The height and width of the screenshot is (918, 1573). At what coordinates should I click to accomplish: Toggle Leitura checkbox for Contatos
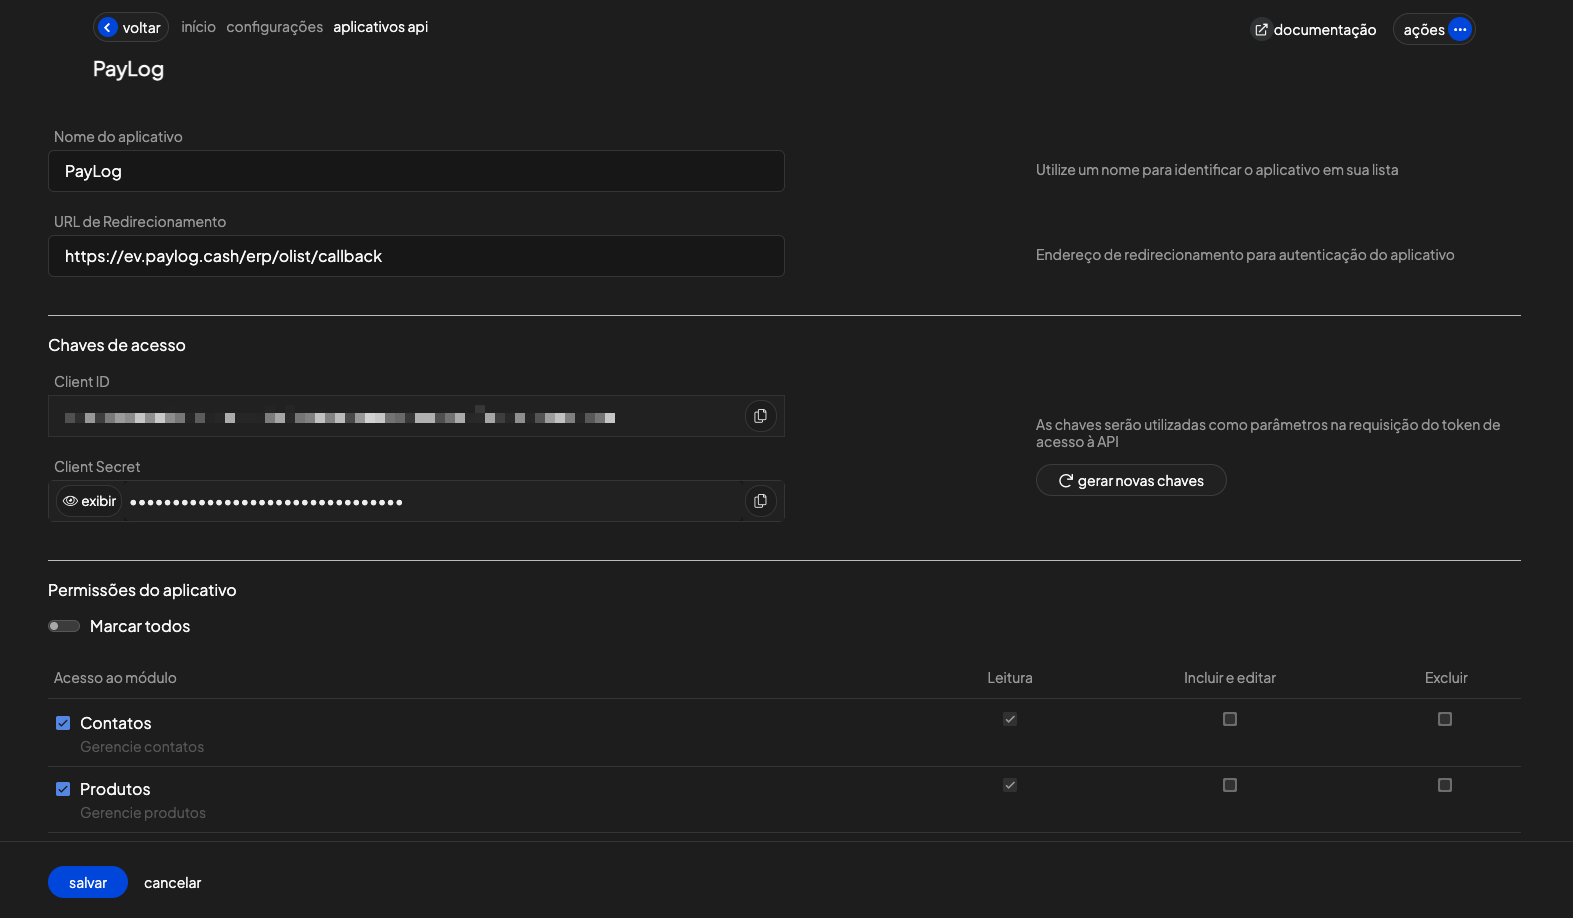(x=1010, y=719)
